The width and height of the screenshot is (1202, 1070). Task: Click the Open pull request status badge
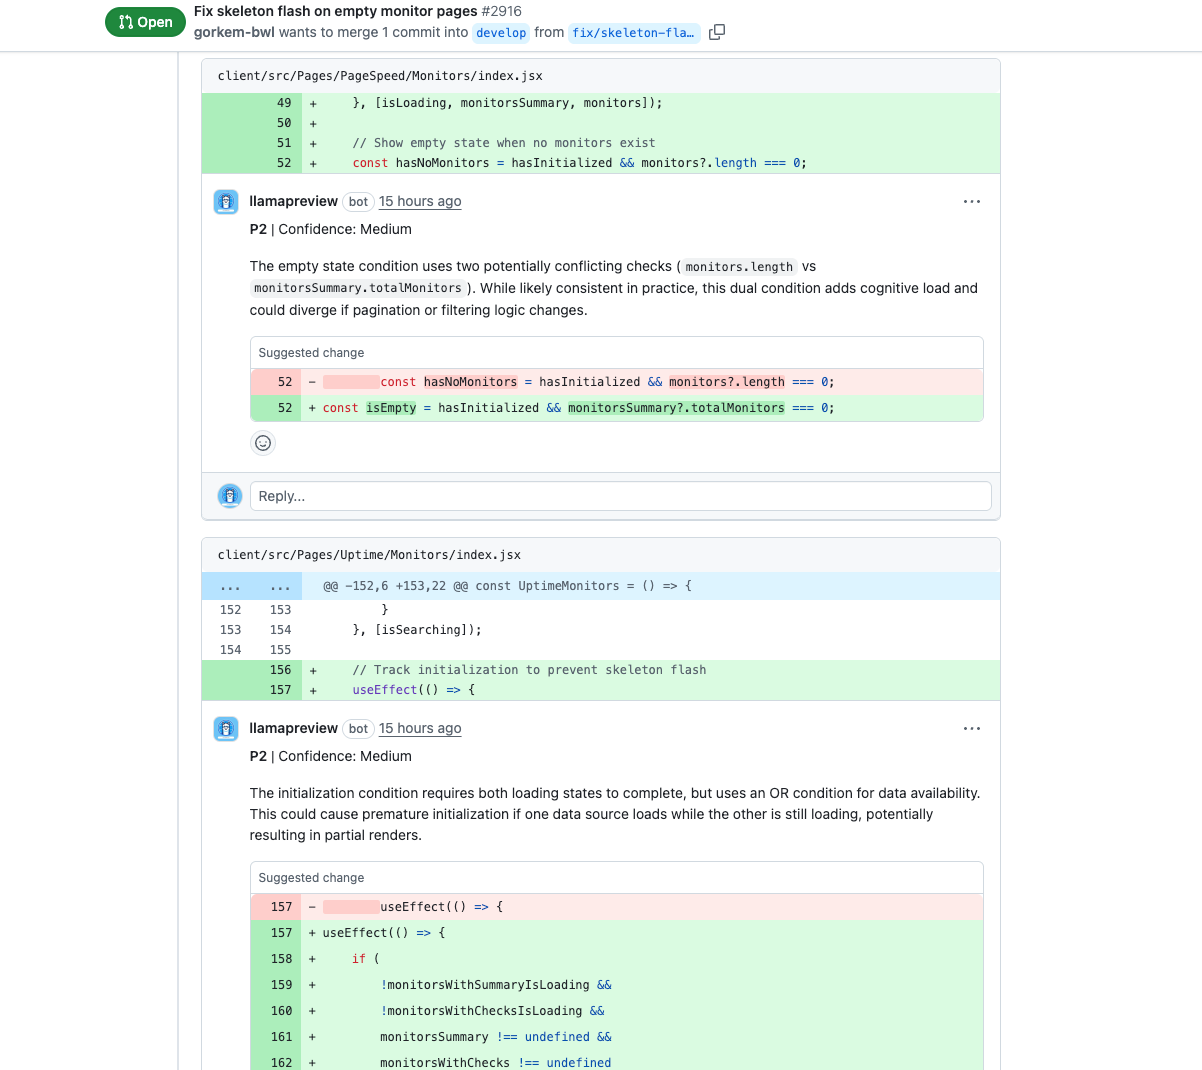tap(145, 22)
